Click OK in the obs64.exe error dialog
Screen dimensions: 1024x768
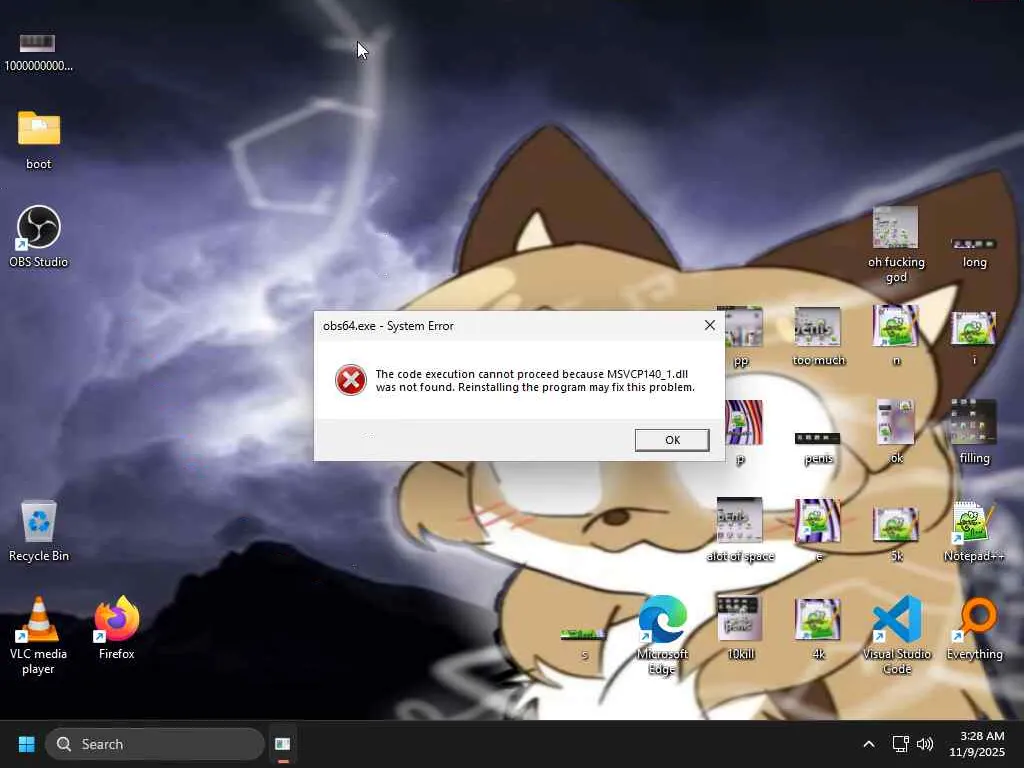coord(672,440)
